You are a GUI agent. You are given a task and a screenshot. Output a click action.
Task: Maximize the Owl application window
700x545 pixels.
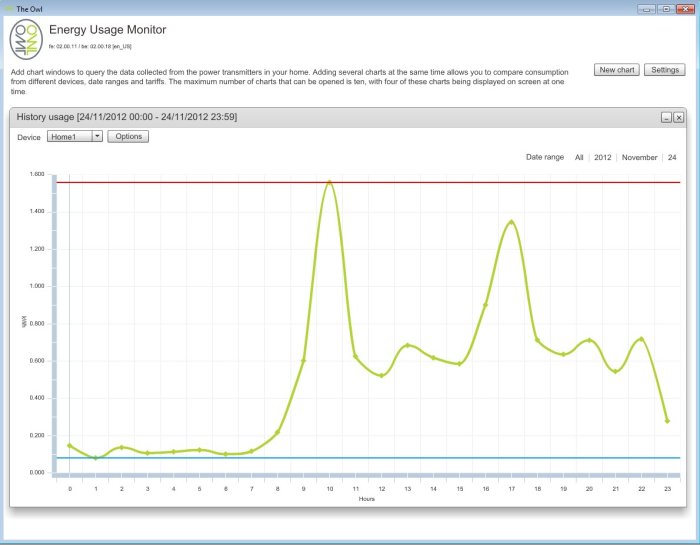664,7
